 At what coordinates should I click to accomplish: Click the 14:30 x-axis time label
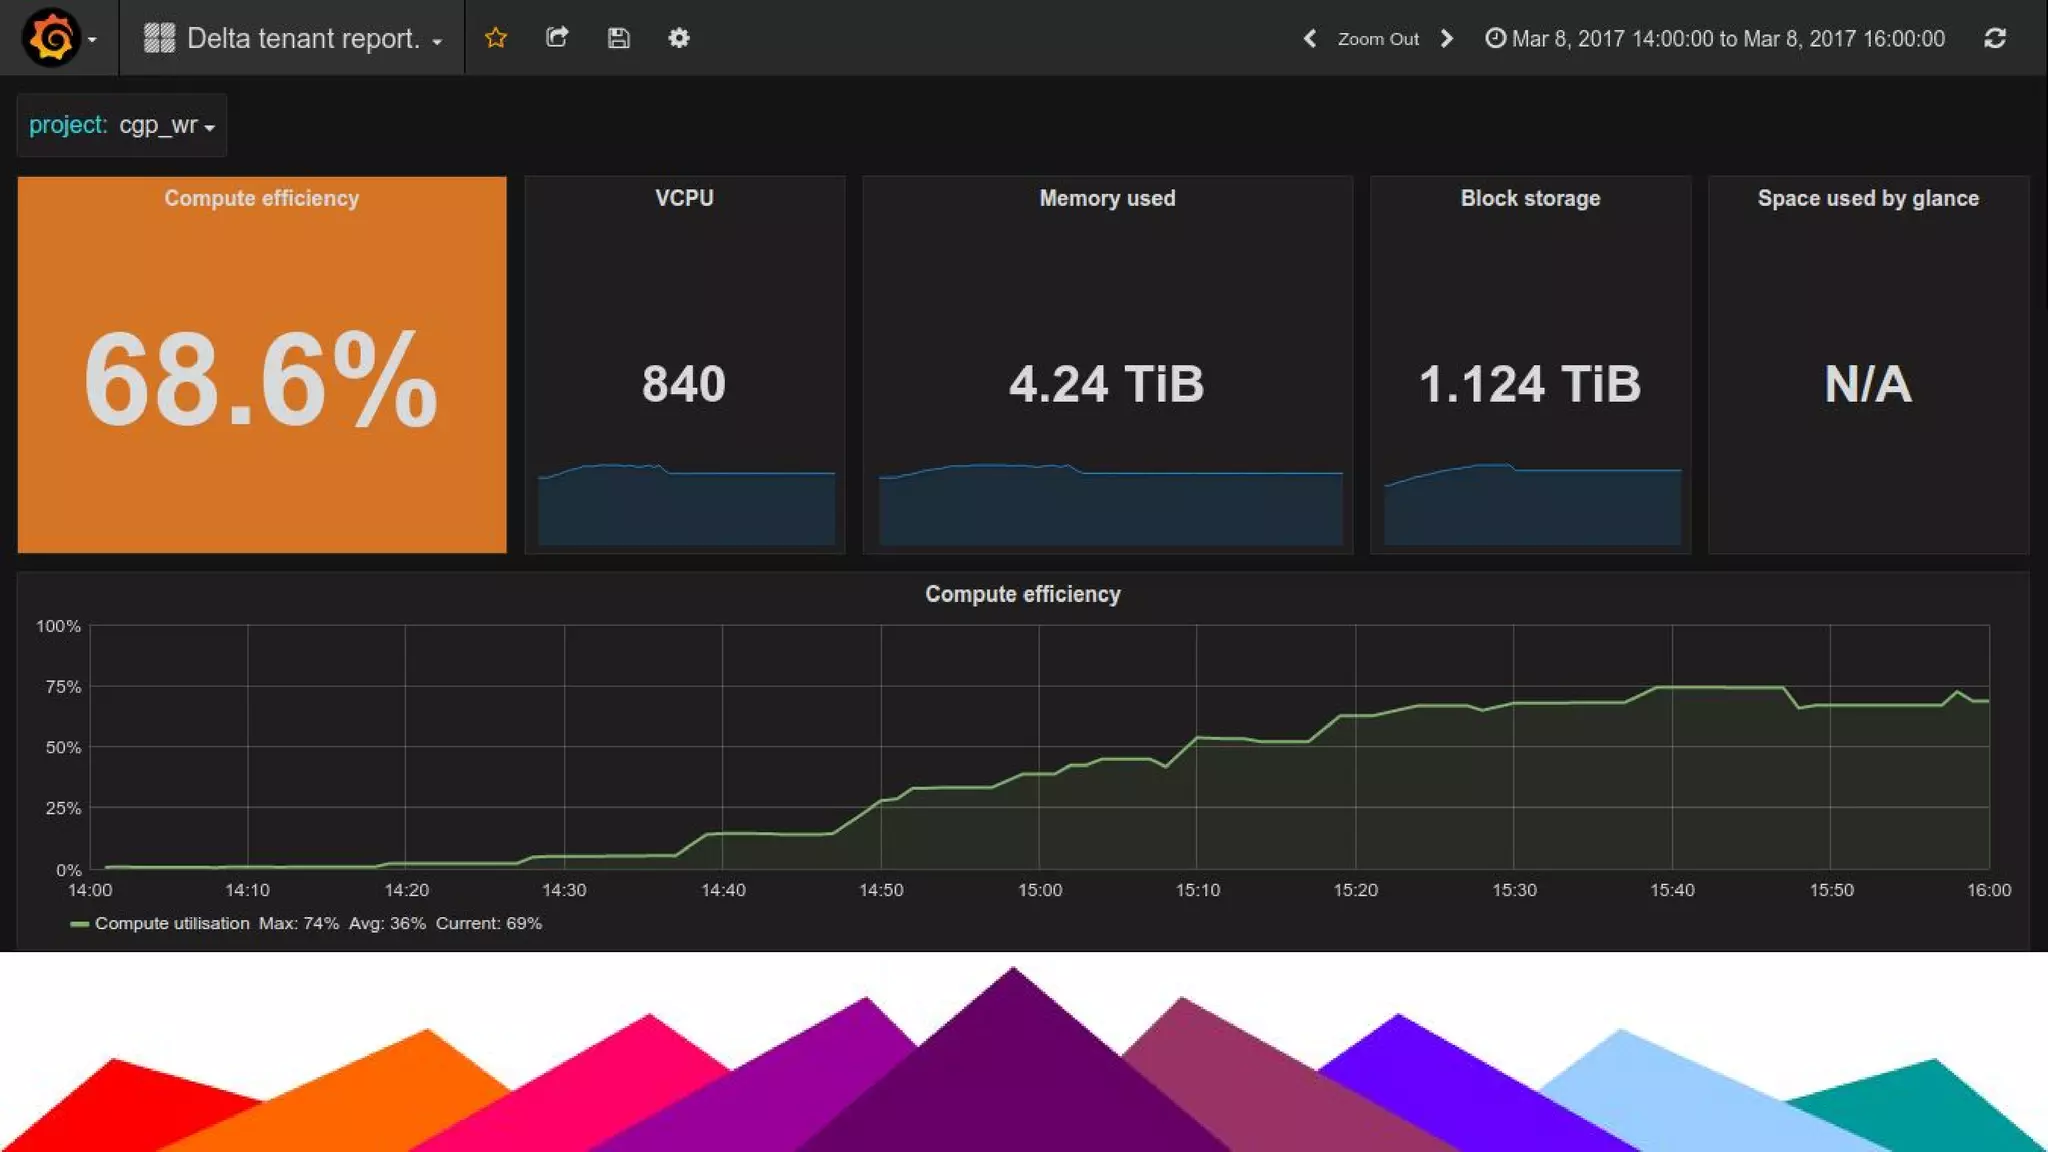pos(564,890)
